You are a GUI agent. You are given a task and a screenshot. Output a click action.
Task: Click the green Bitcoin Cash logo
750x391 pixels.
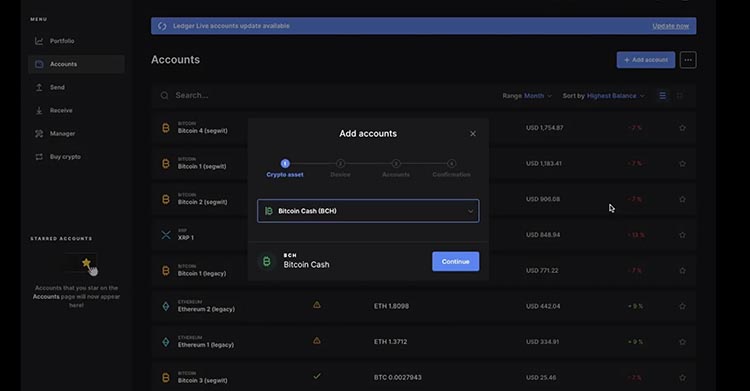[x=267, y=261]
